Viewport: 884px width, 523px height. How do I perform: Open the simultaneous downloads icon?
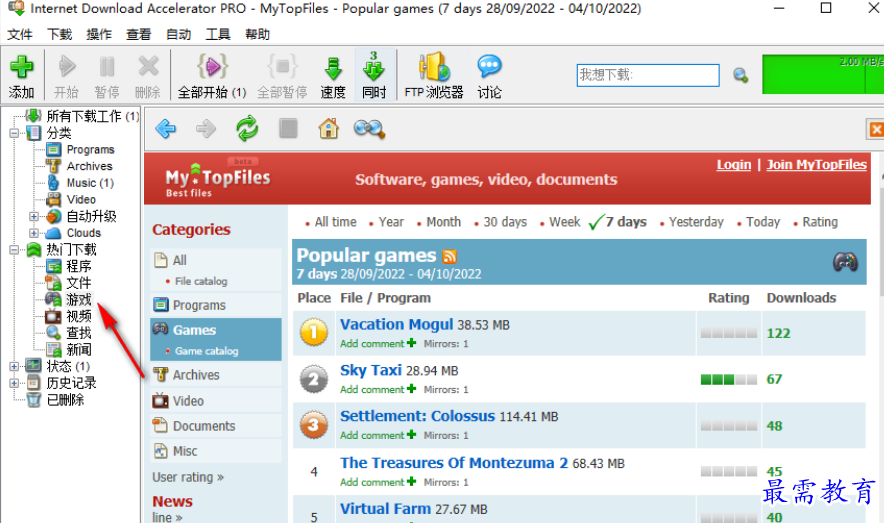pos(374,67)
